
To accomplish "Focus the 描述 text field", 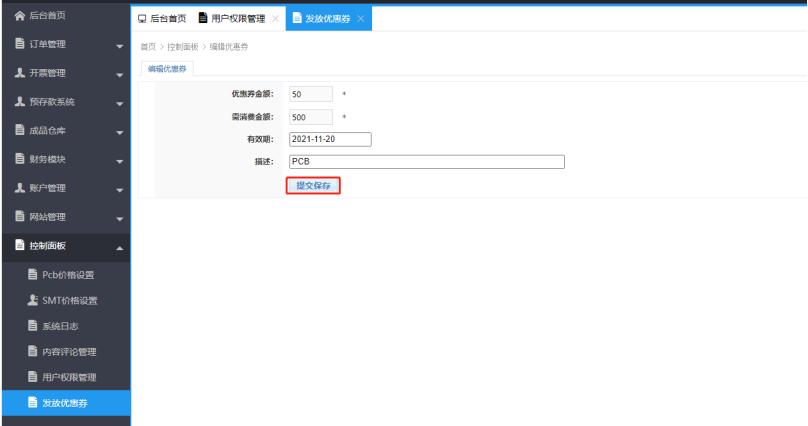I will [x=426, y=161].
